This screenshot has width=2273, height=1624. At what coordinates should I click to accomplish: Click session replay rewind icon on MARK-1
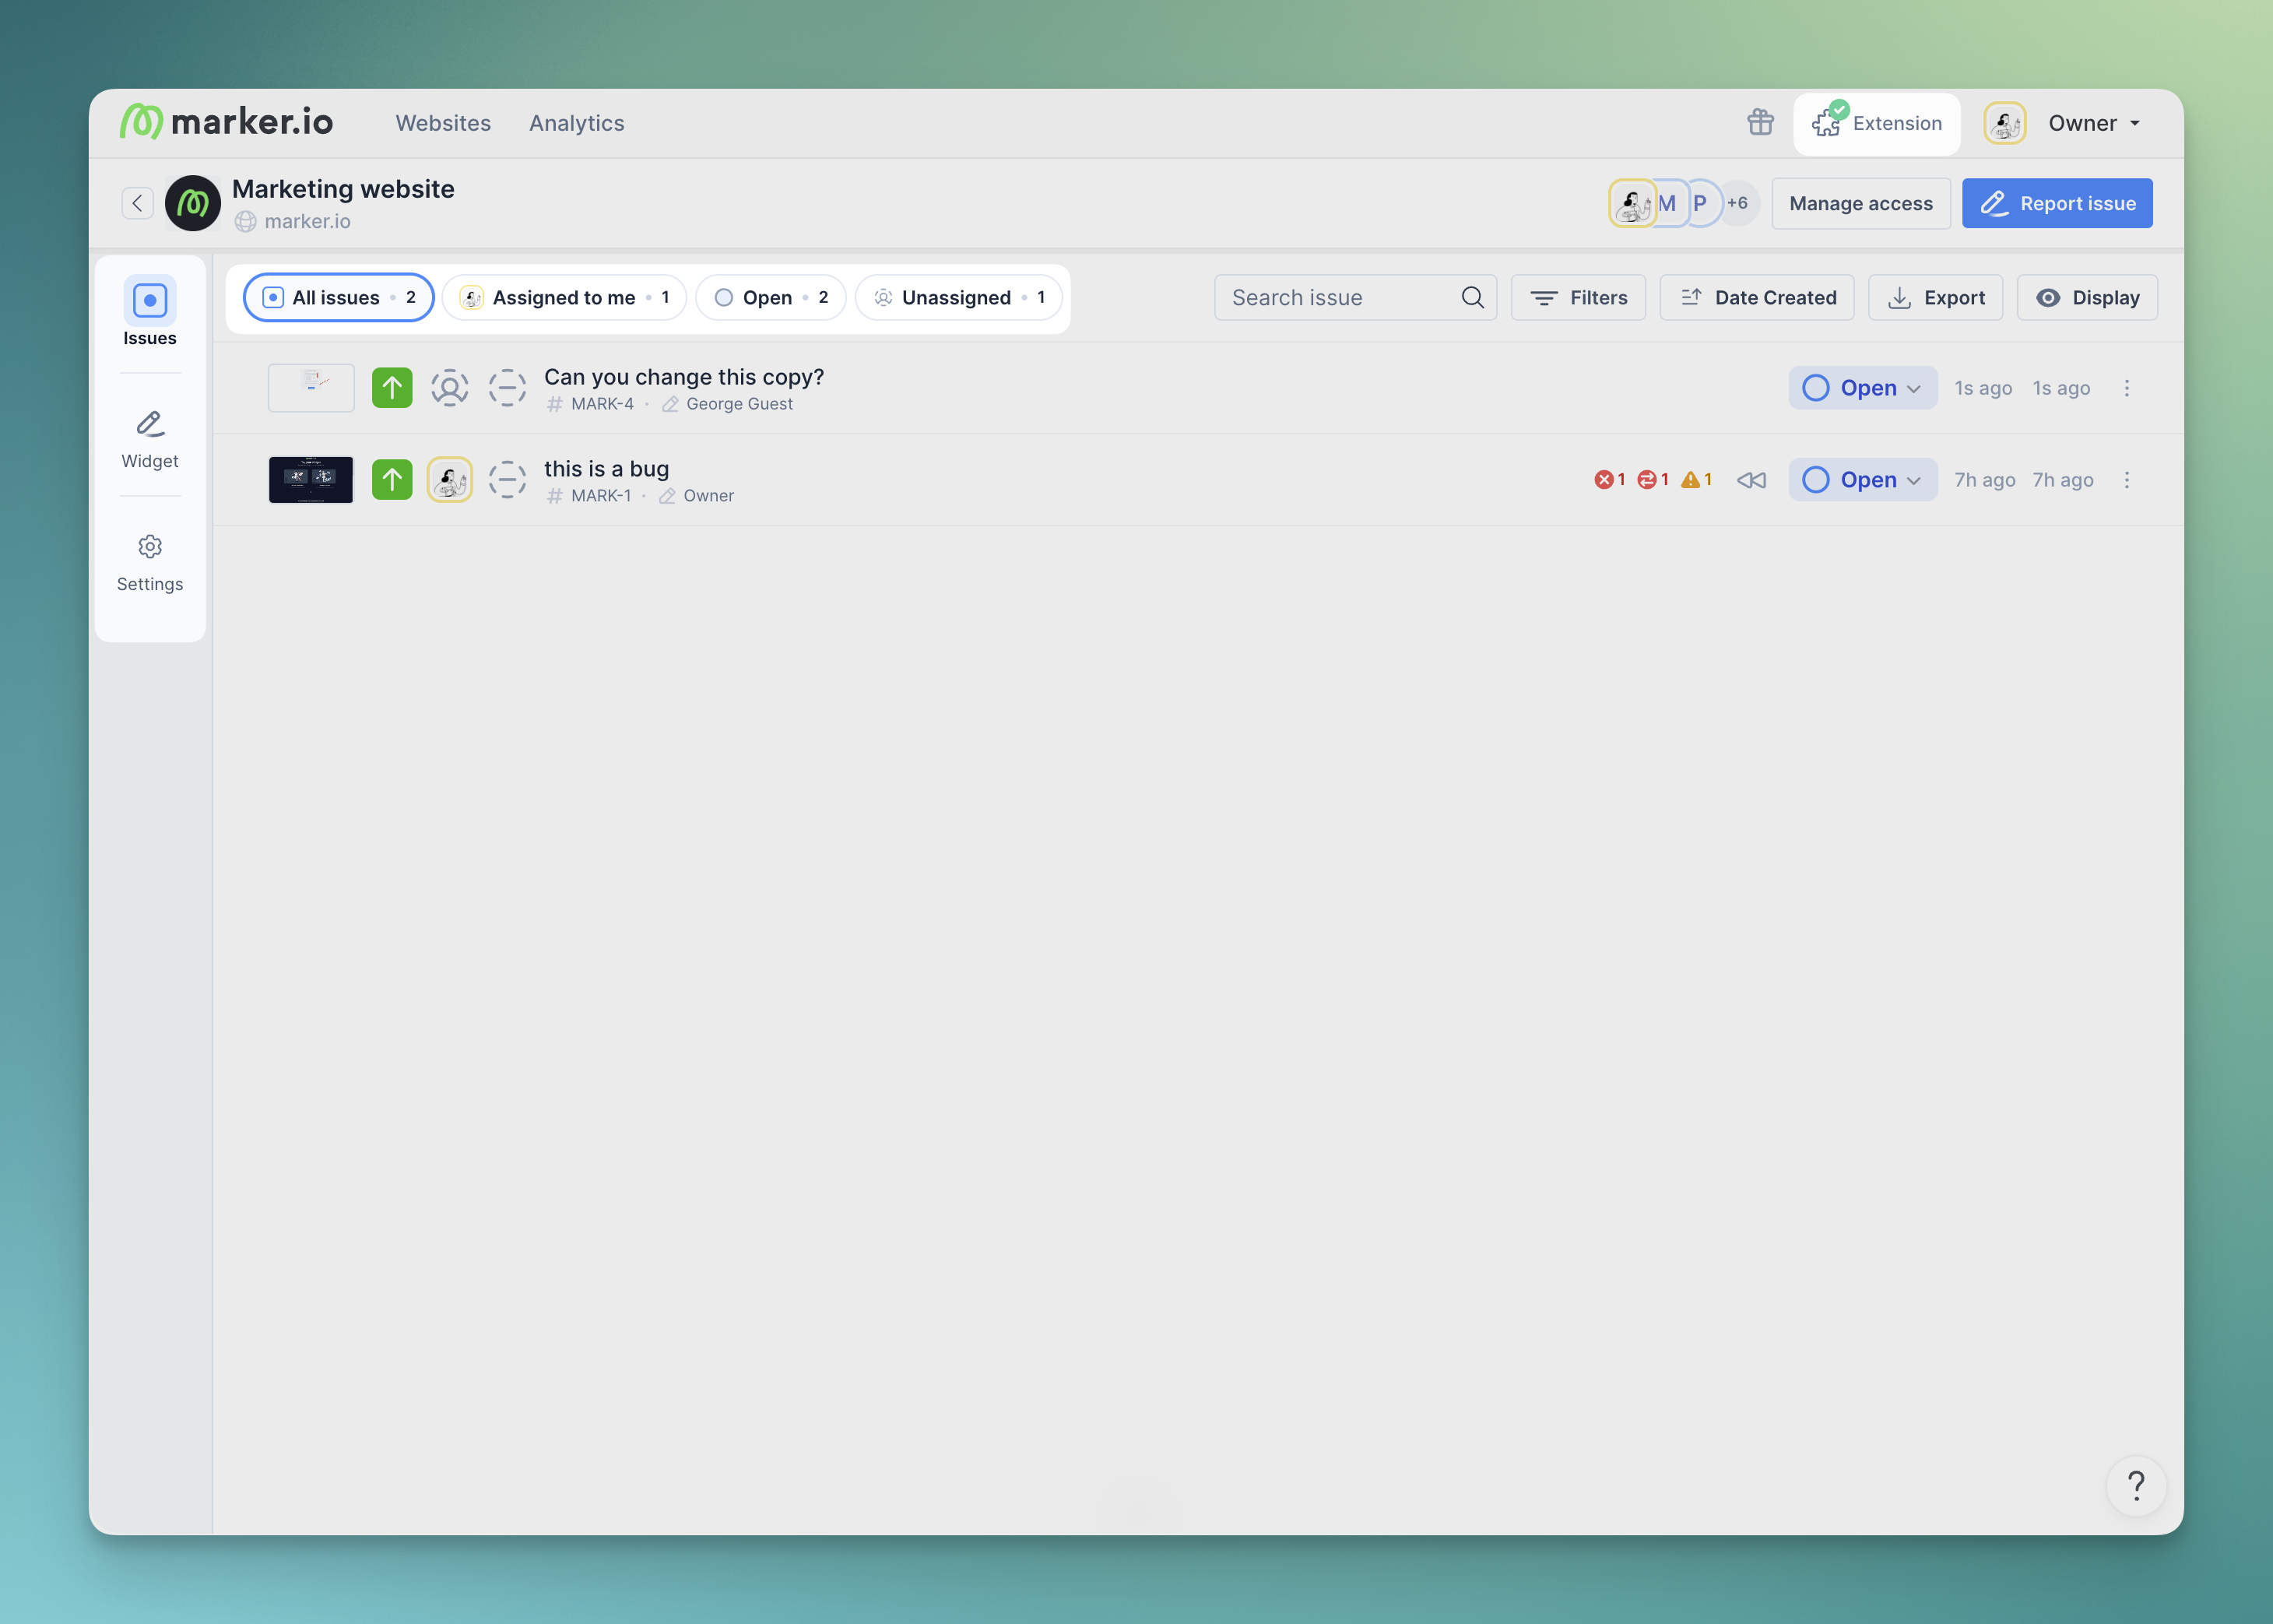(1751, 480)
